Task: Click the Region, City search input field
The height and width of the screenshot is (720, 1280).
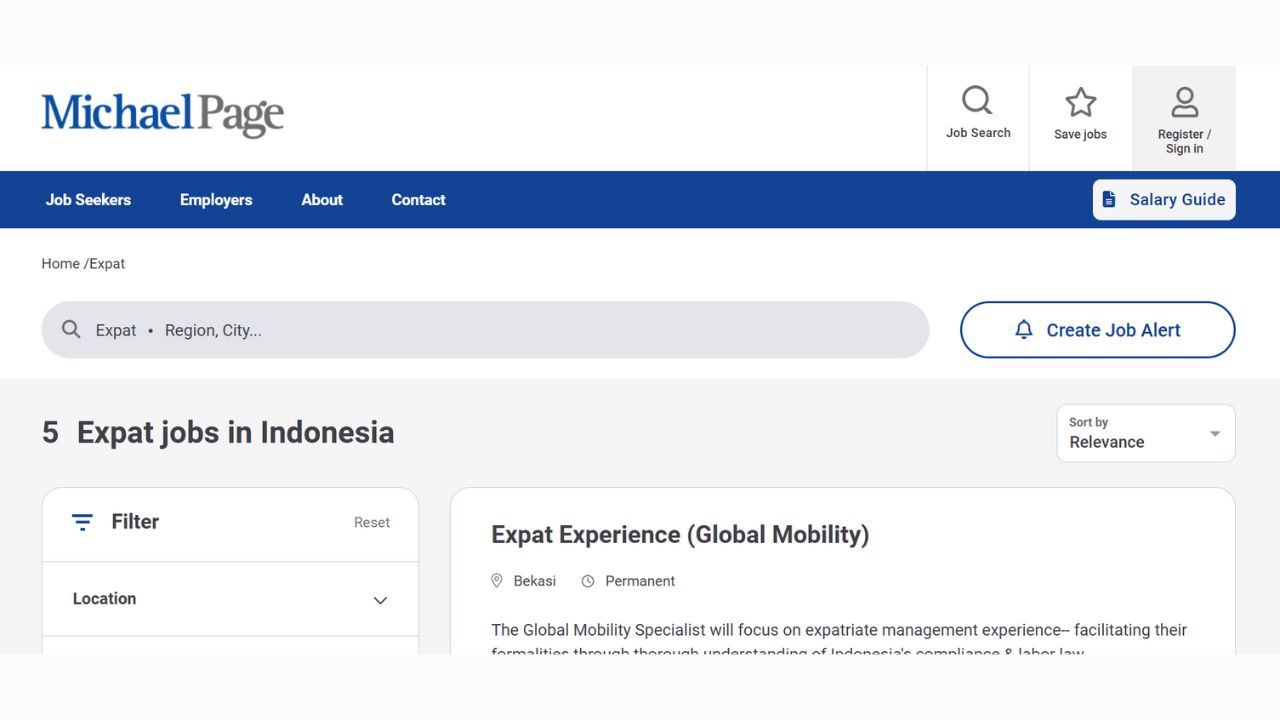Action: point(213,329)
